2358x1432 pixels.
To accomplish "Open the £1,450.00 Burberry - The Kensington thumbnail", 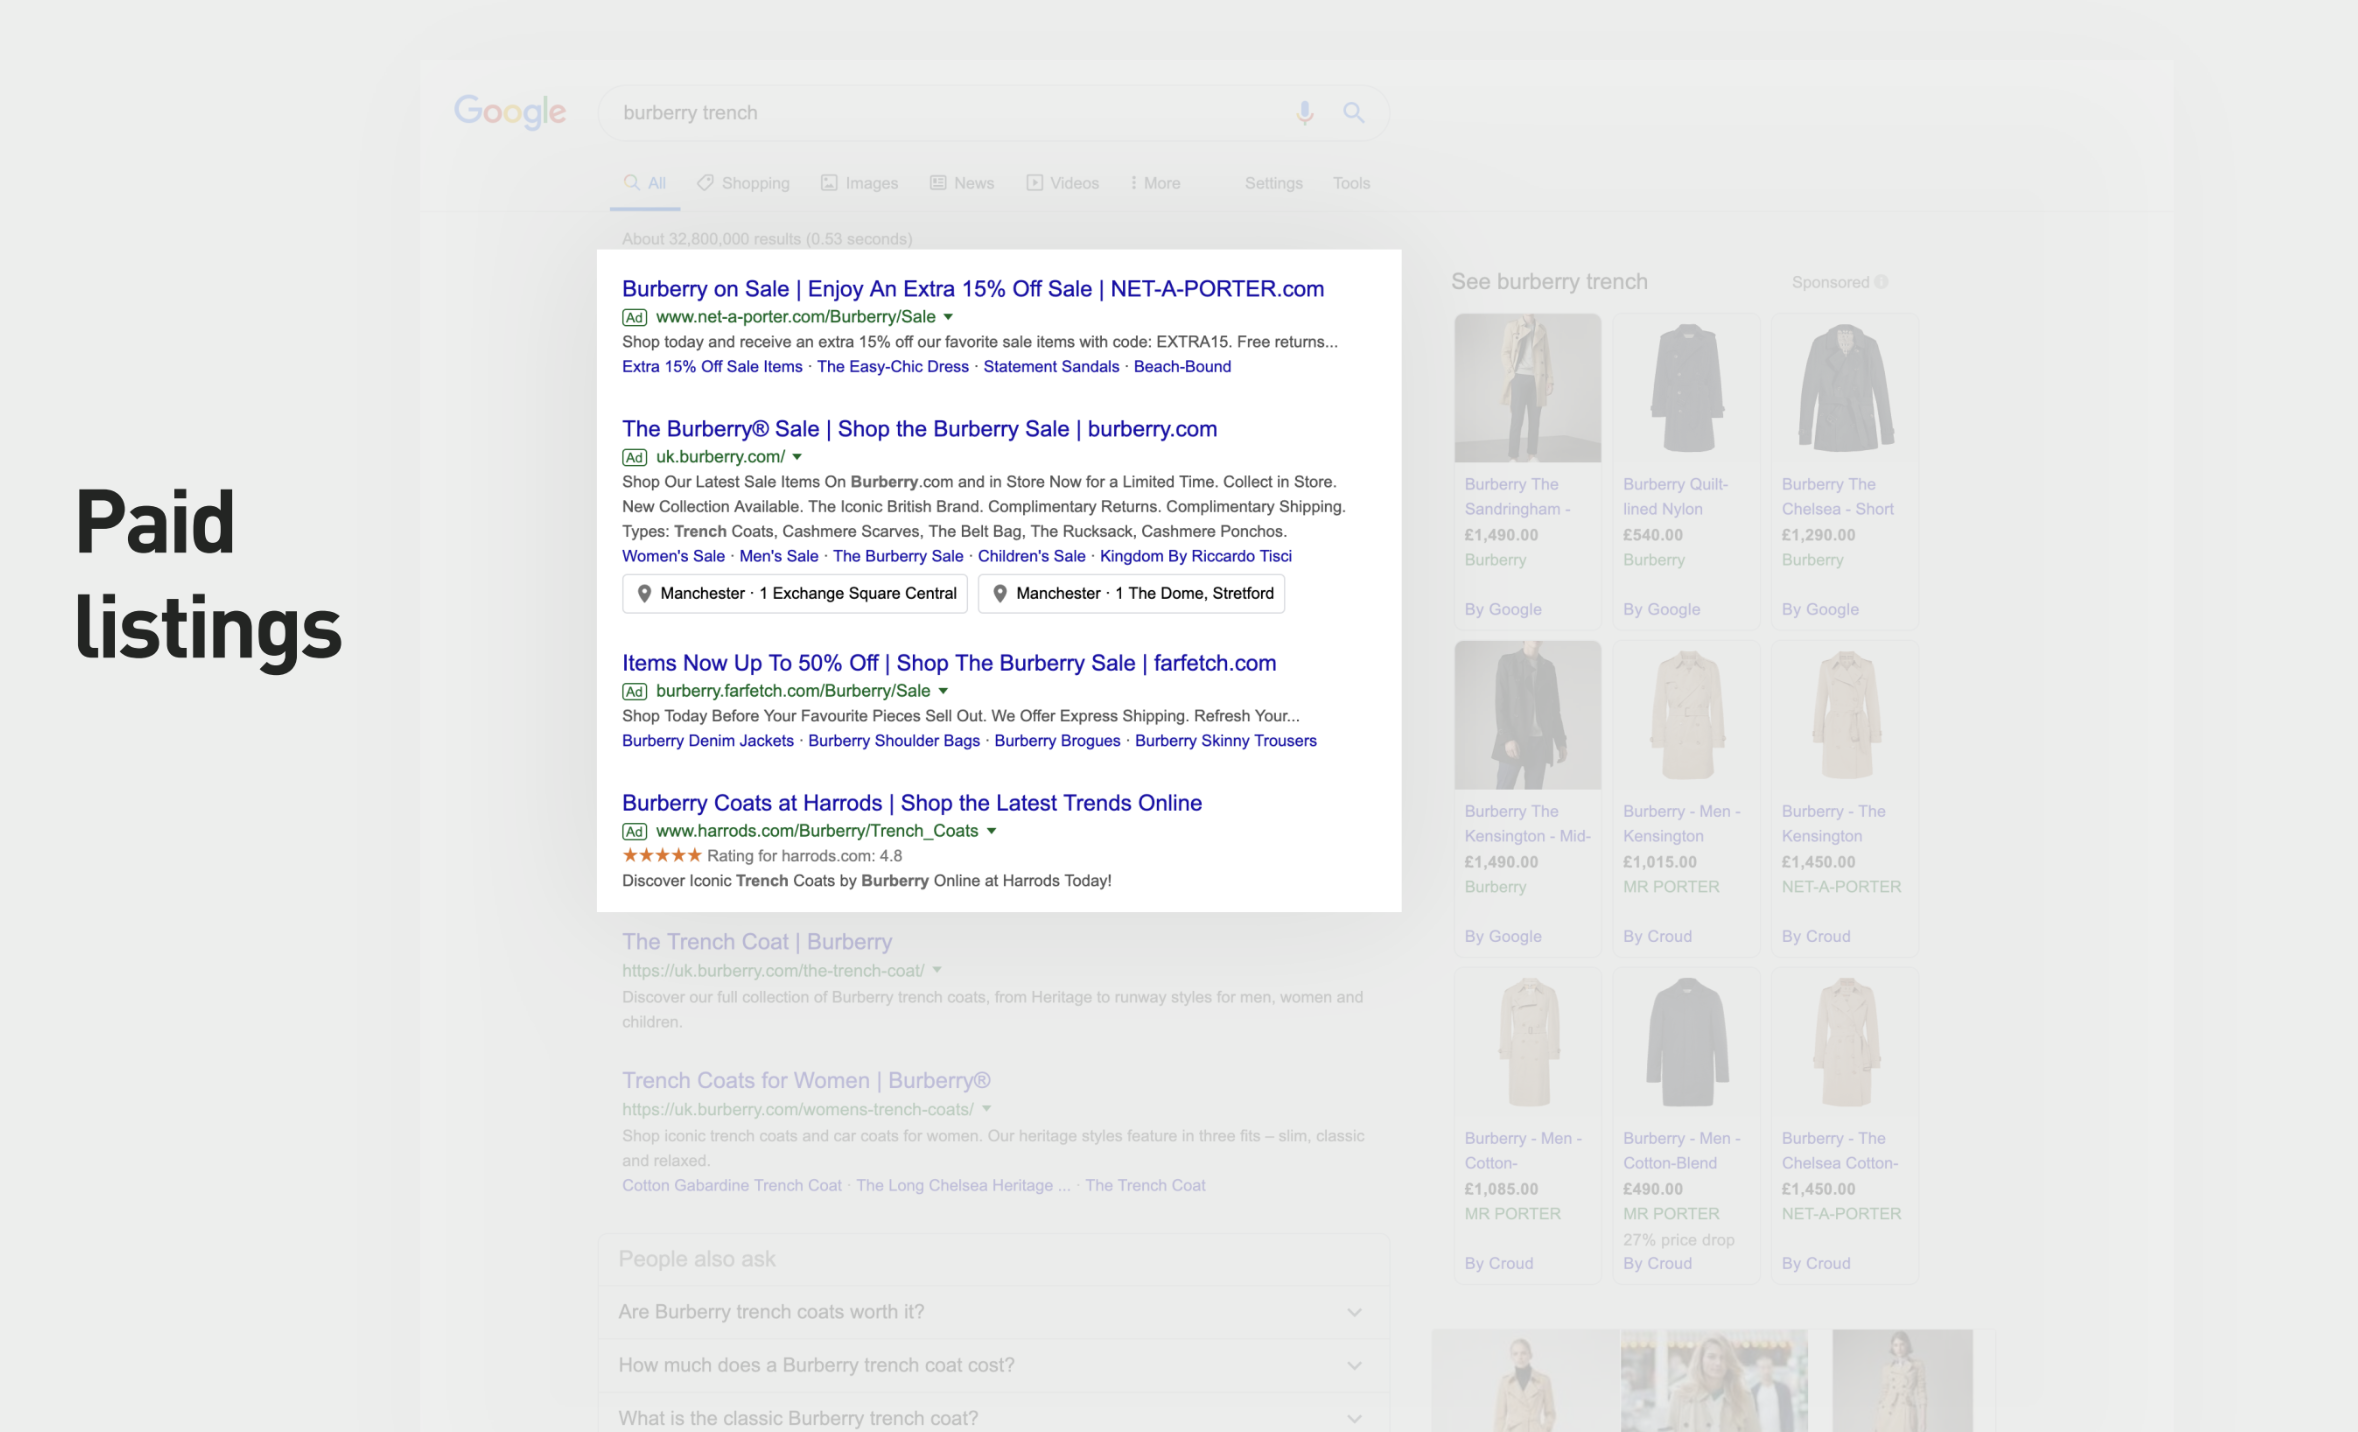I will [1845, 715].
